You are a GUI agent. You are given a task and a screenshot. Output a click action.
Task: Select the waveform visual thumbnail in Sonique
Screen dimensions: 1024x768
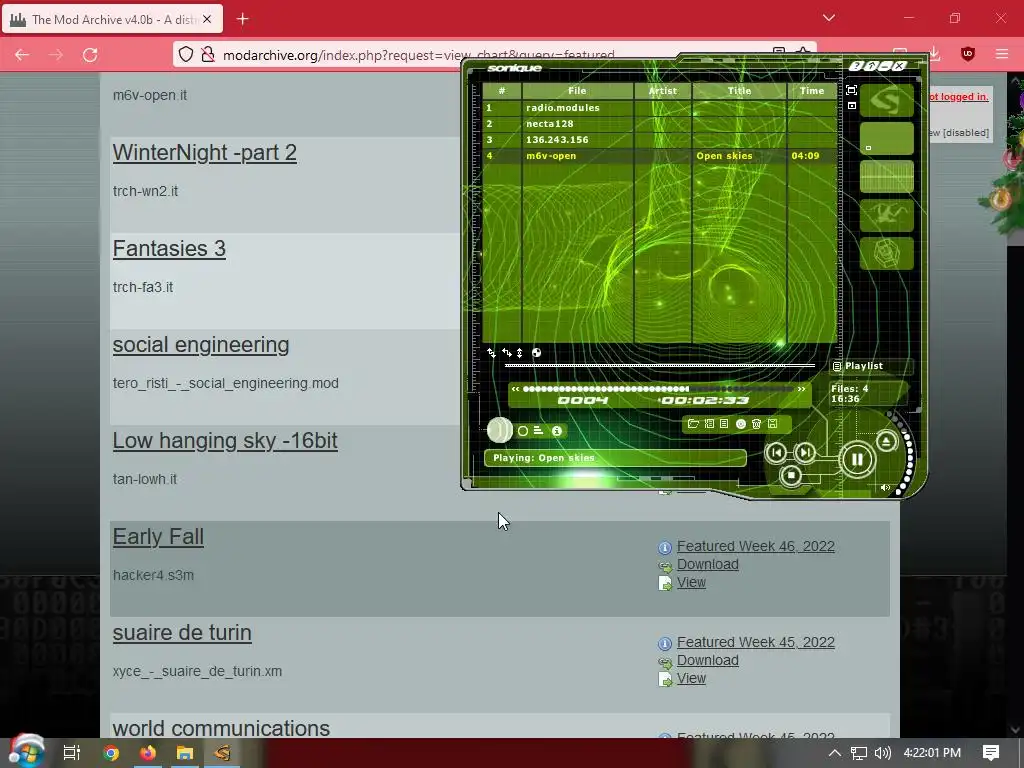(x=887, y=176)
